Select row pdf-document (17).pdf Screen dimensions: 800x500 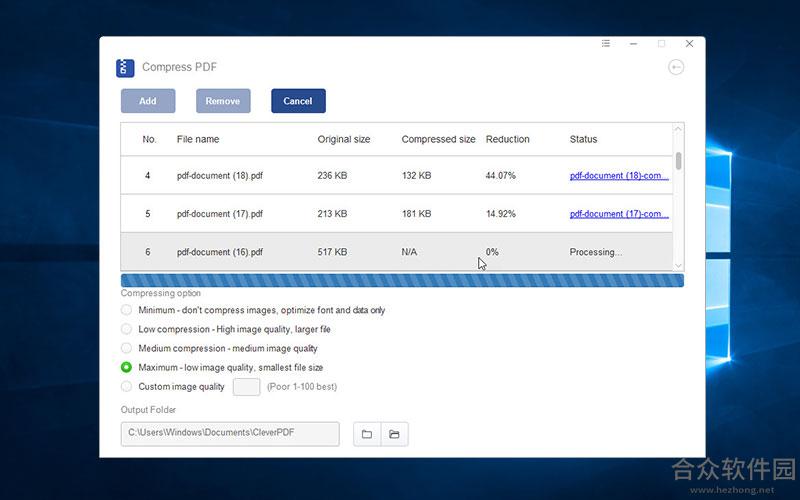point(397,213)
